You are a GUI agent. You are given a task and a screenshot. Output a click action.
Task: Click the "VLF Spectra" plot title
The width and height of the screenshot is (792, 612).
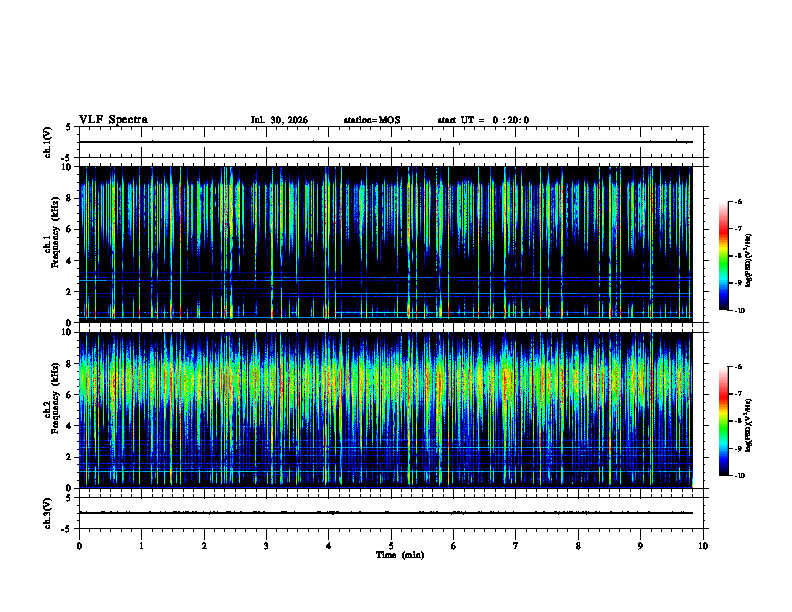point(113,120)
